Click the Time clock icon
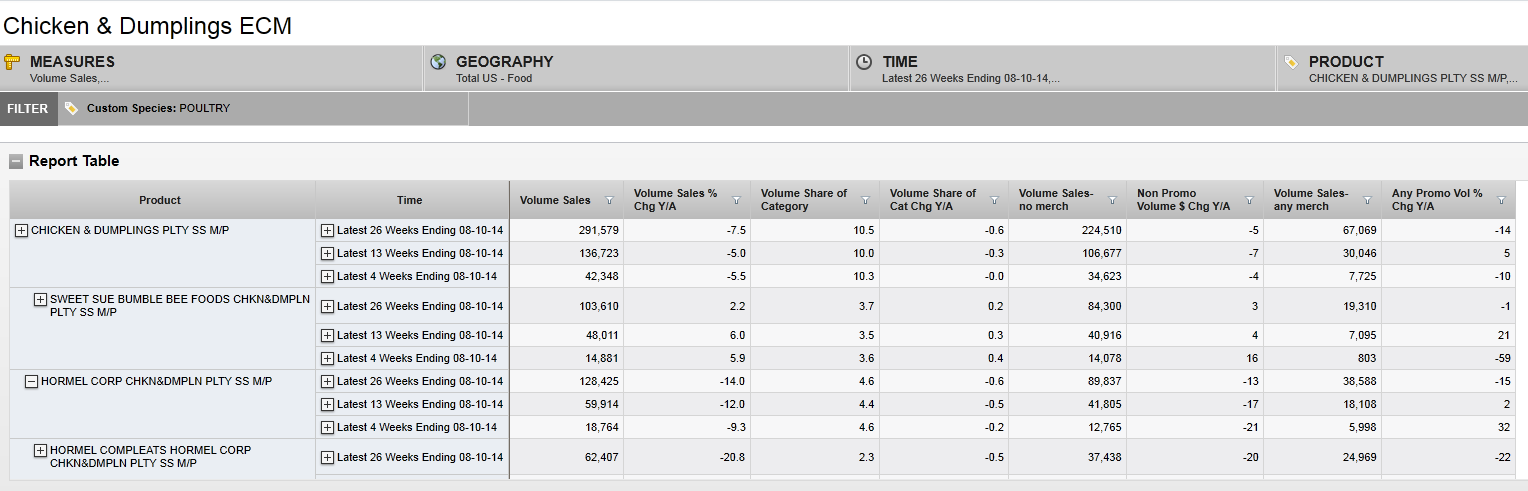This screenshot has height=491, width=1528. pos(865,62)
